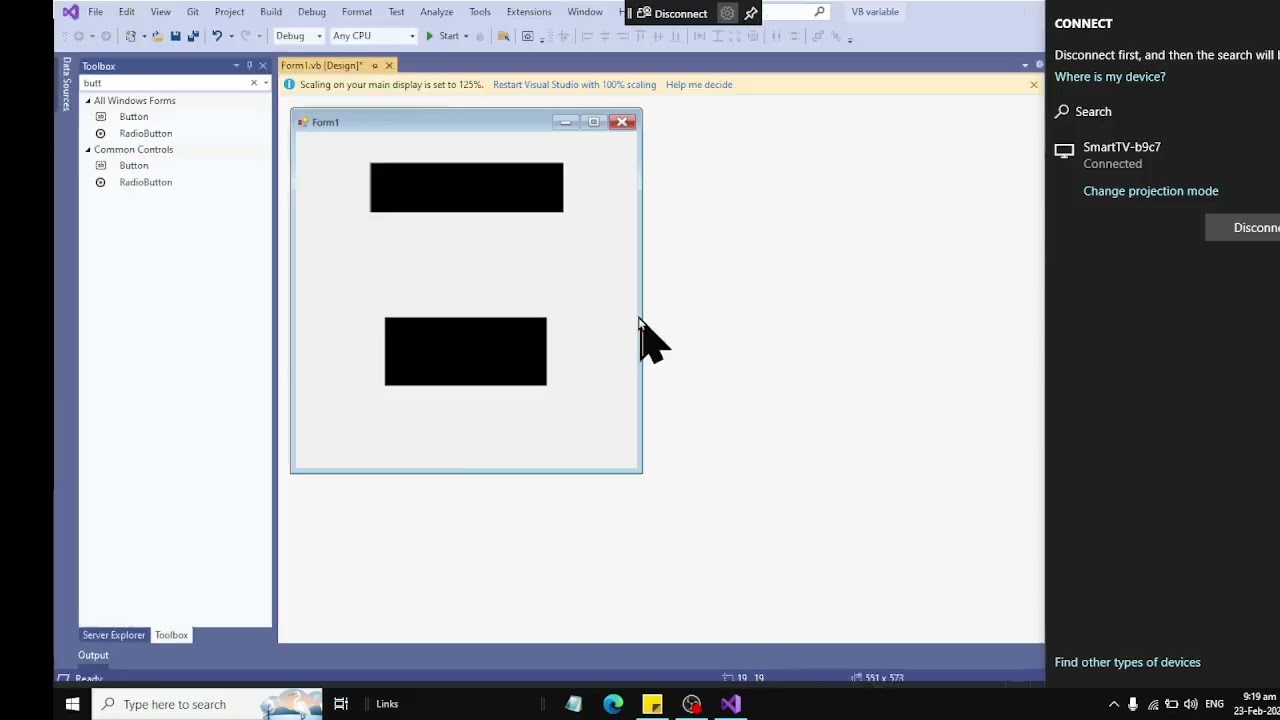Click Find other types of devices
Viewport: 1280px width, 720px height.
coord(1127,662)
